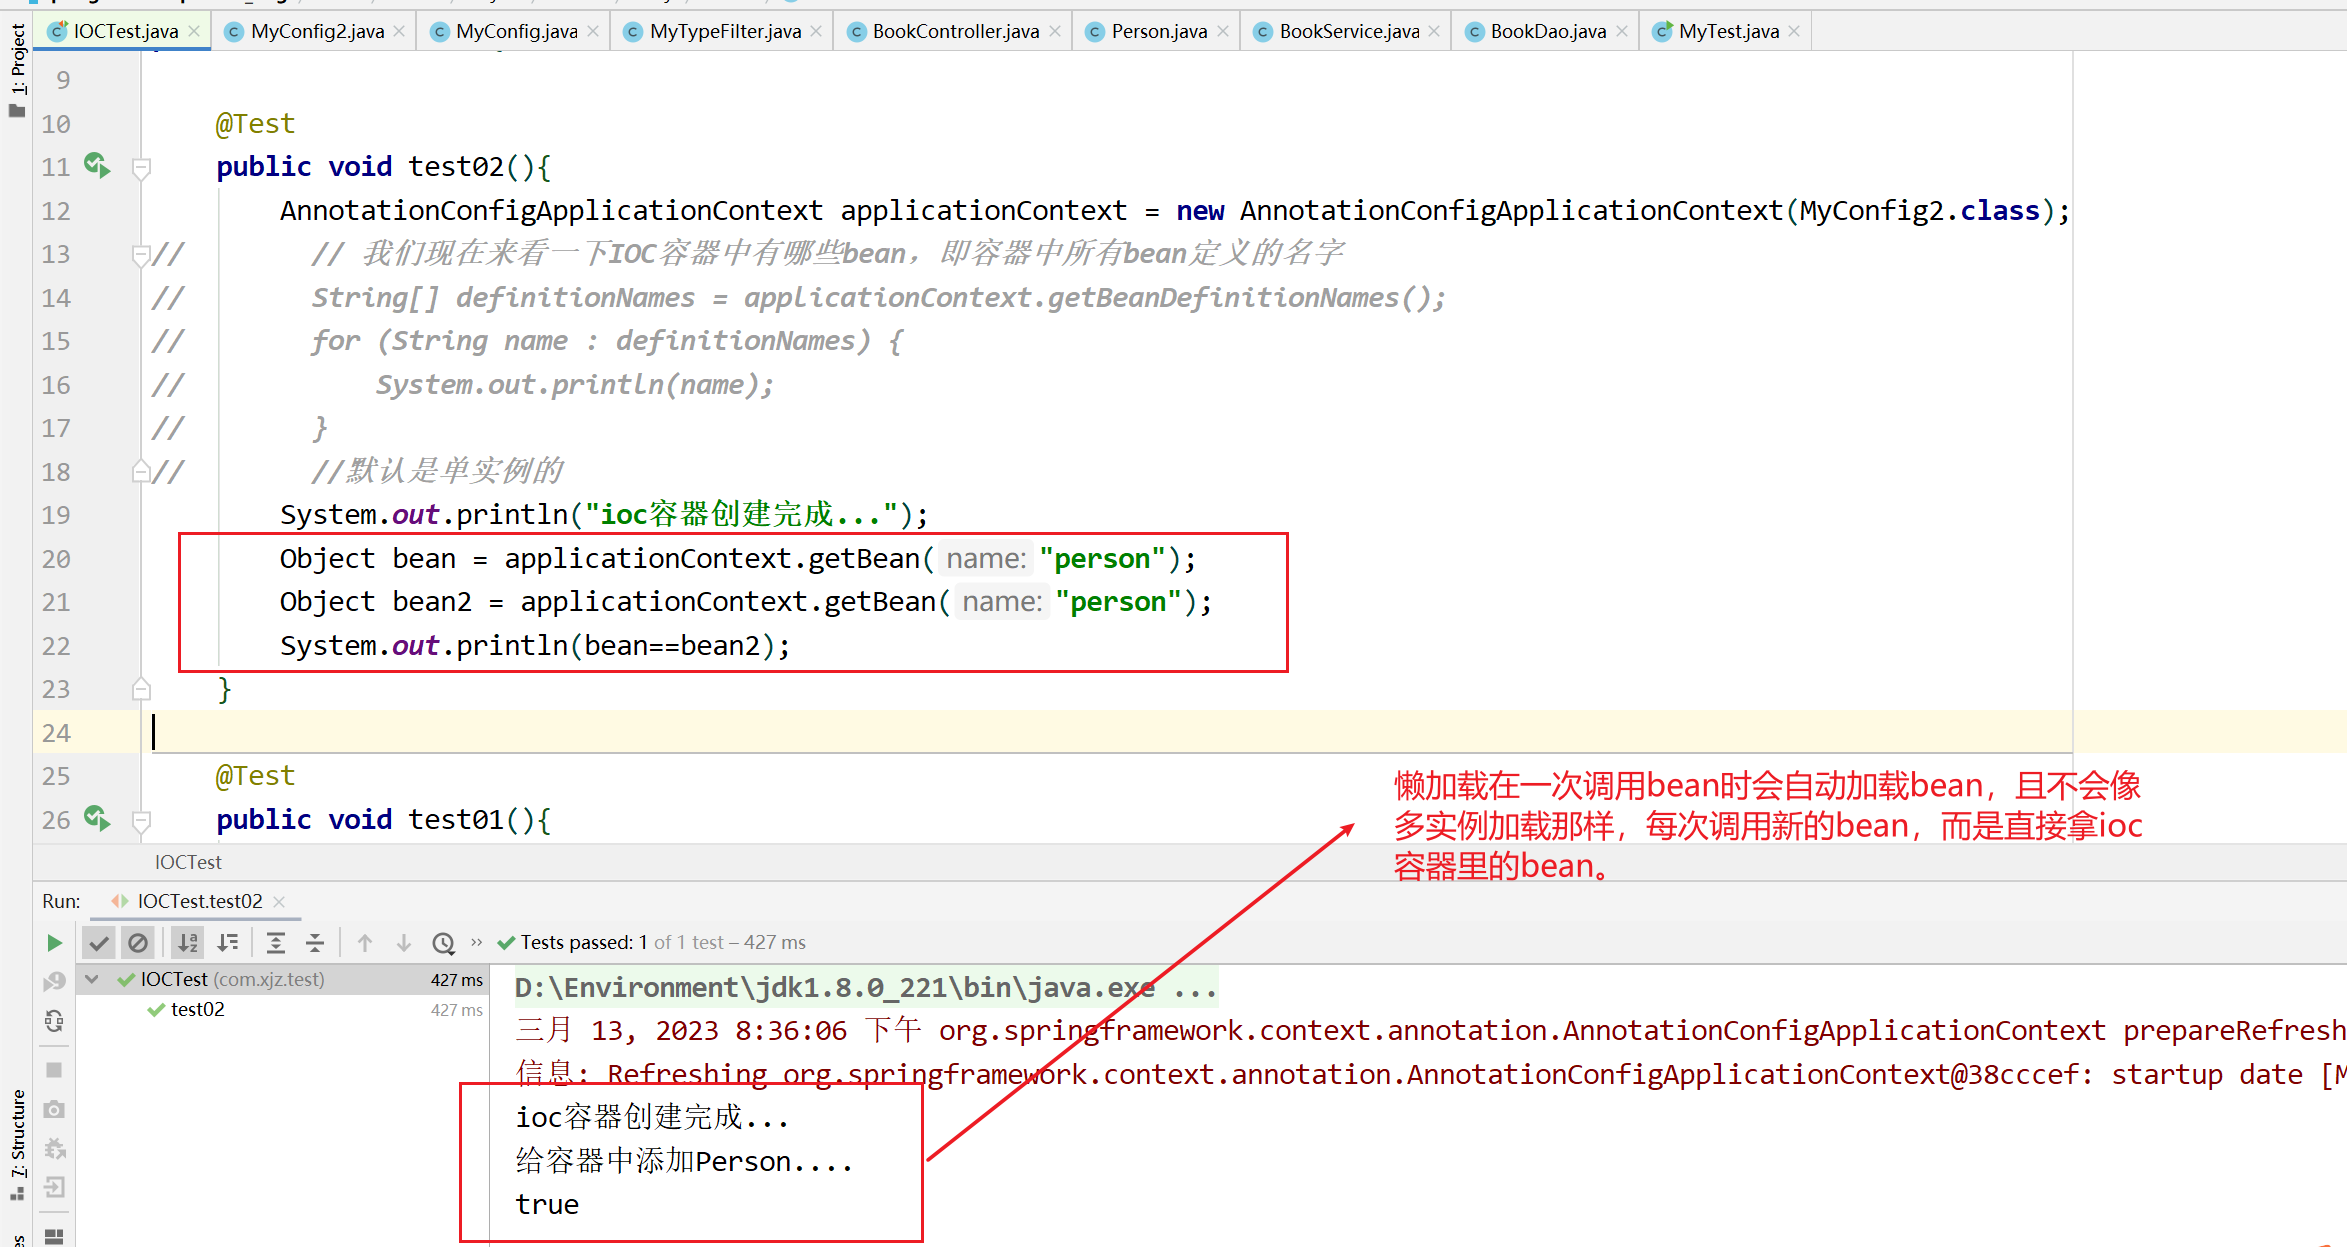The width and height of the screenshot is (2347, 1247).
Task: Collapse the IOCTest tree node
Action: point(92,980)
